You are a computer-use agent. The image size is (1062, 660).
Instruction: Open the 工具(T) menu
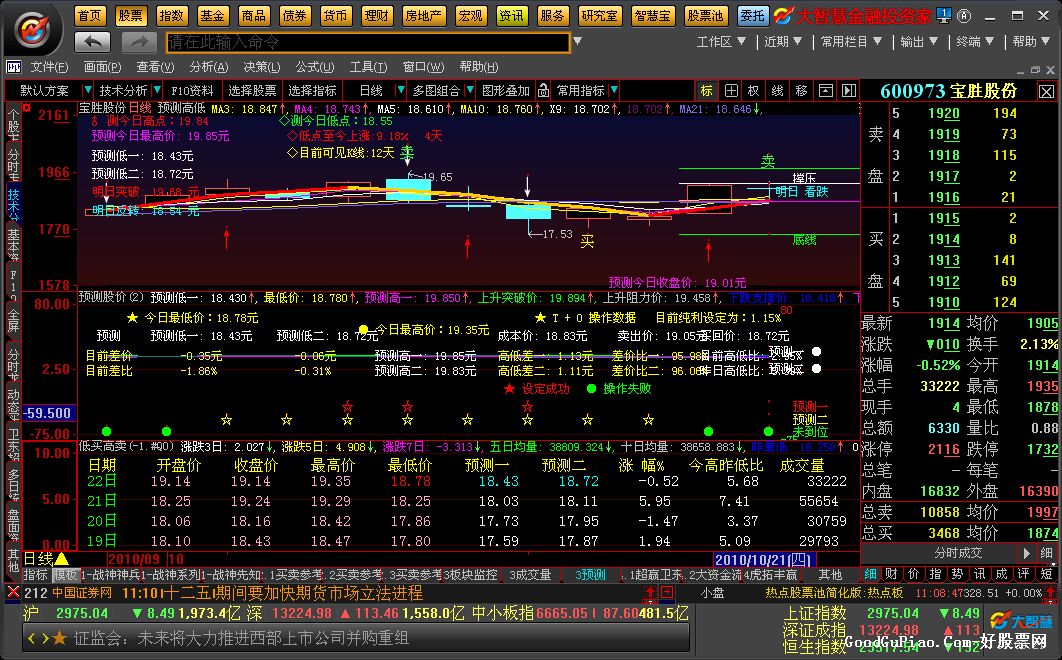point(368,67)
